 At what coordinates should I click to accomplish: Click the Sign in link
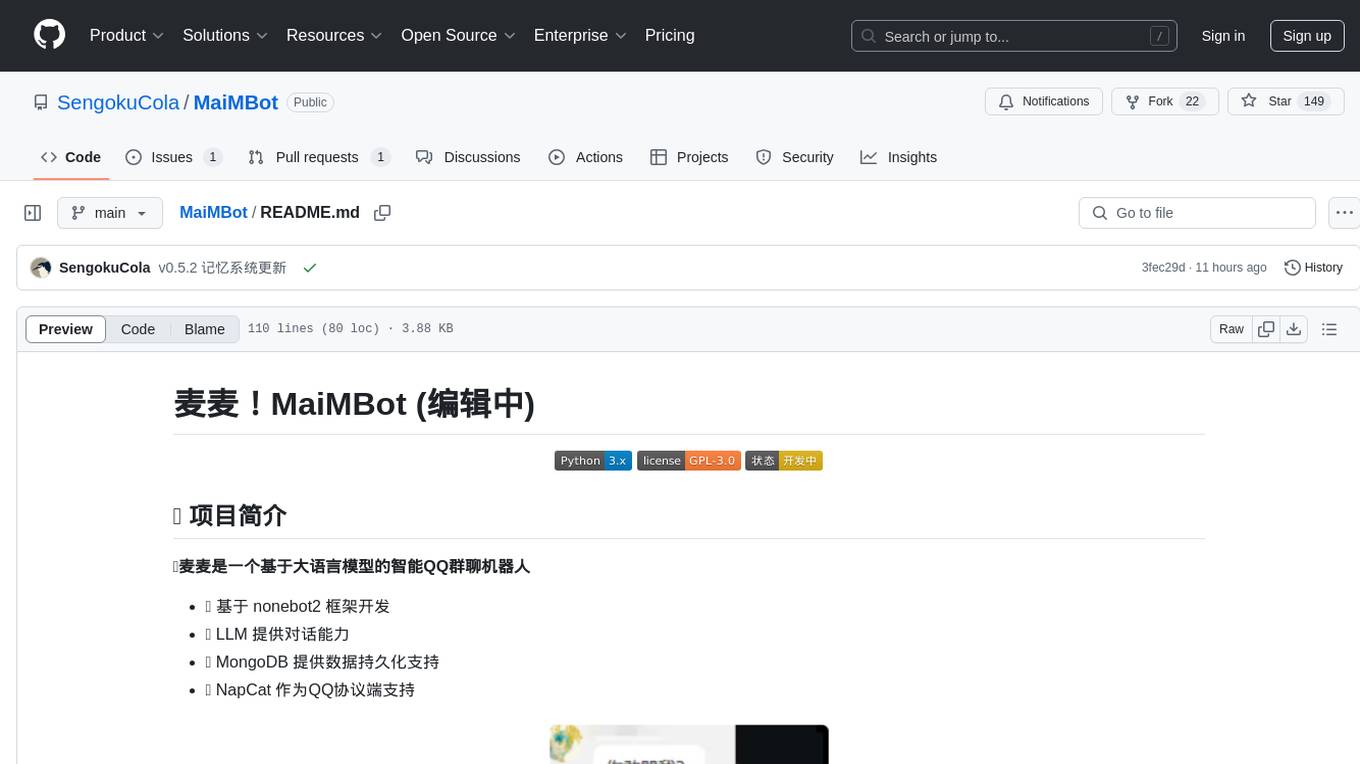(x=1223, y=36)
